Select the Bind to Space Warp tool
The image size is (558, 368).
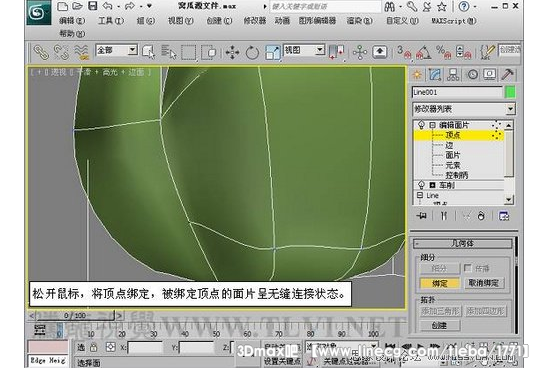tap(81, 52)
